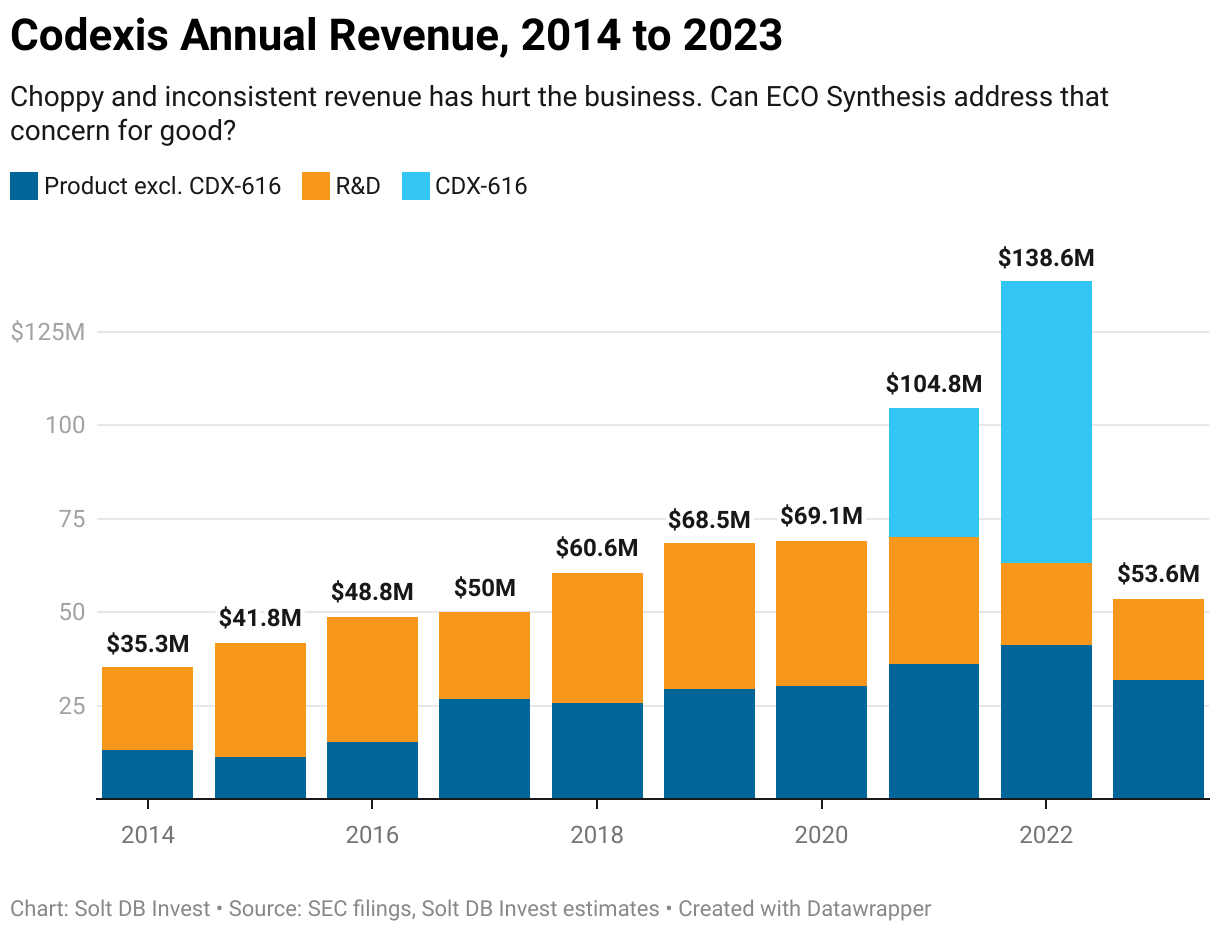
Task: Click the orange R&D segment of the 2014 bar
Action: (148, 708)
